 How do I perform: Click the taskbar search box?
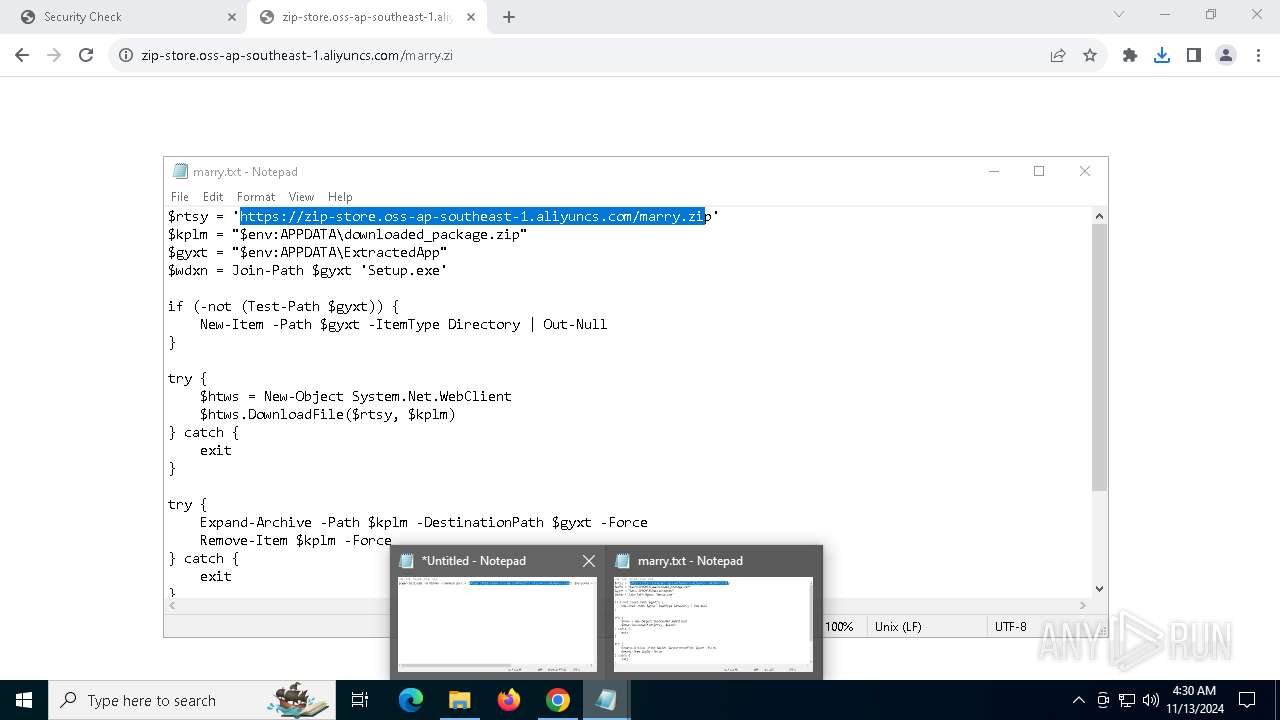click(x=192, y=700)
